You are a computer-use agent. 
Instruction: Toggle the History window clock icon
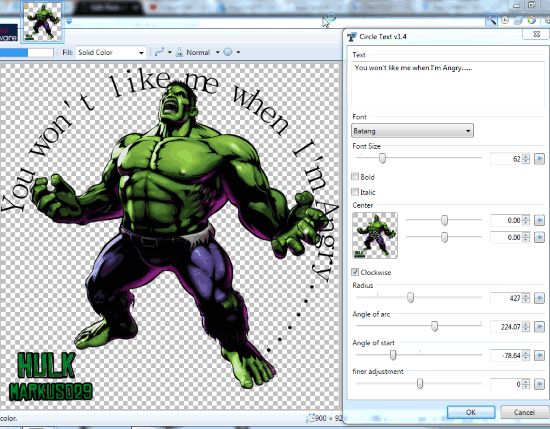click(505, 20)
